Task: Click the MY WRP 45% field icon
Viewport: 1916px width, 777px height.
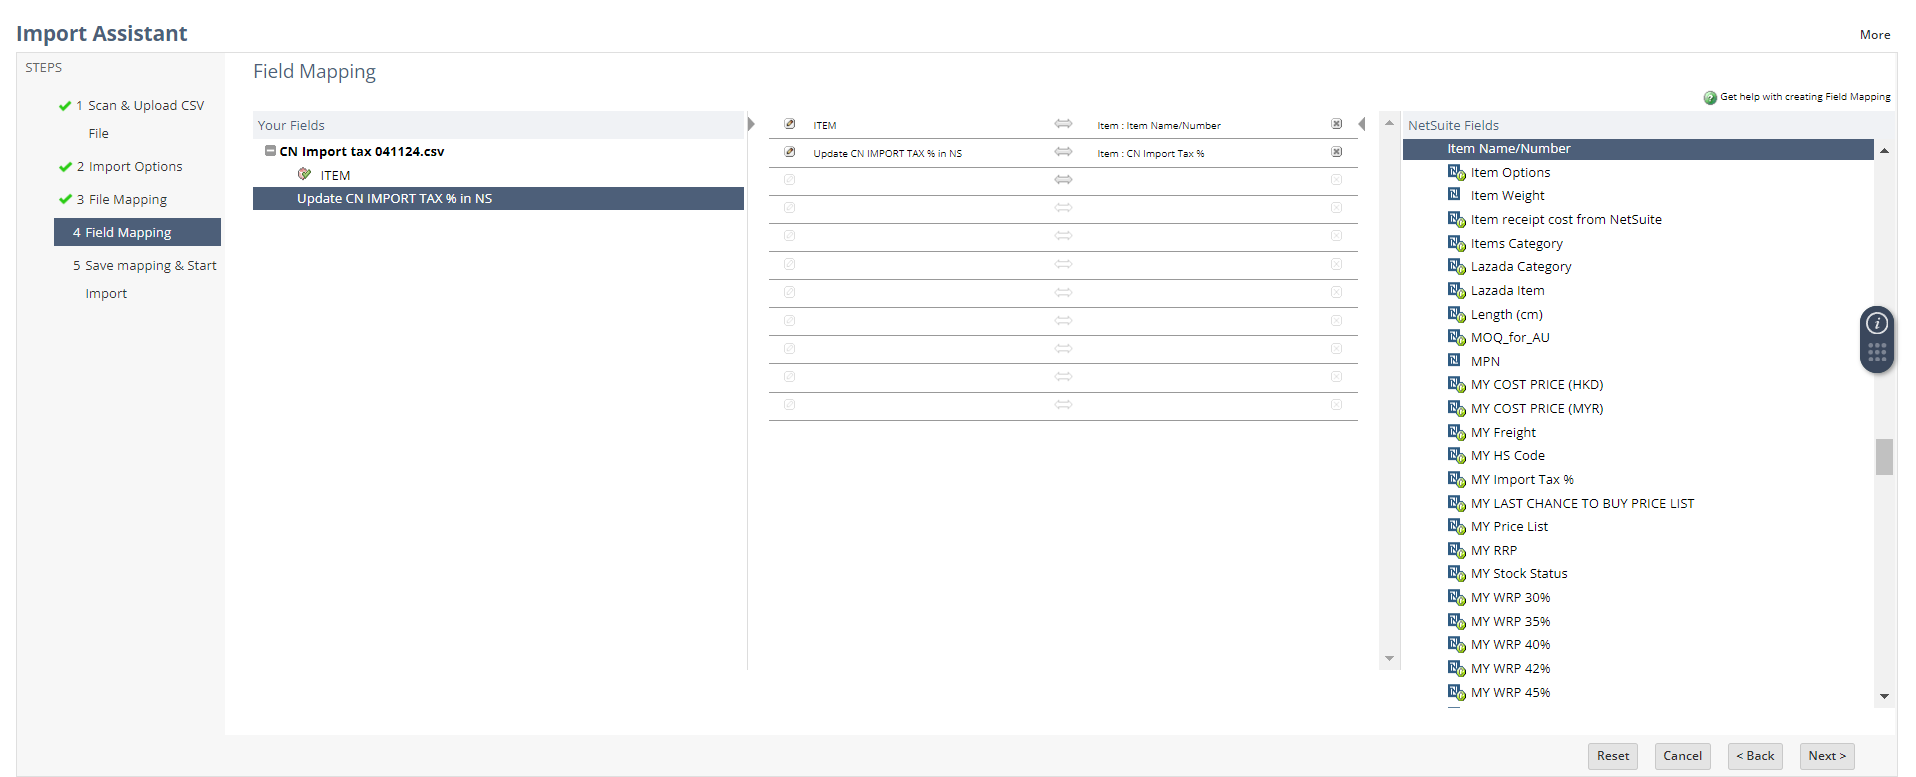Action: [1456, 692]
